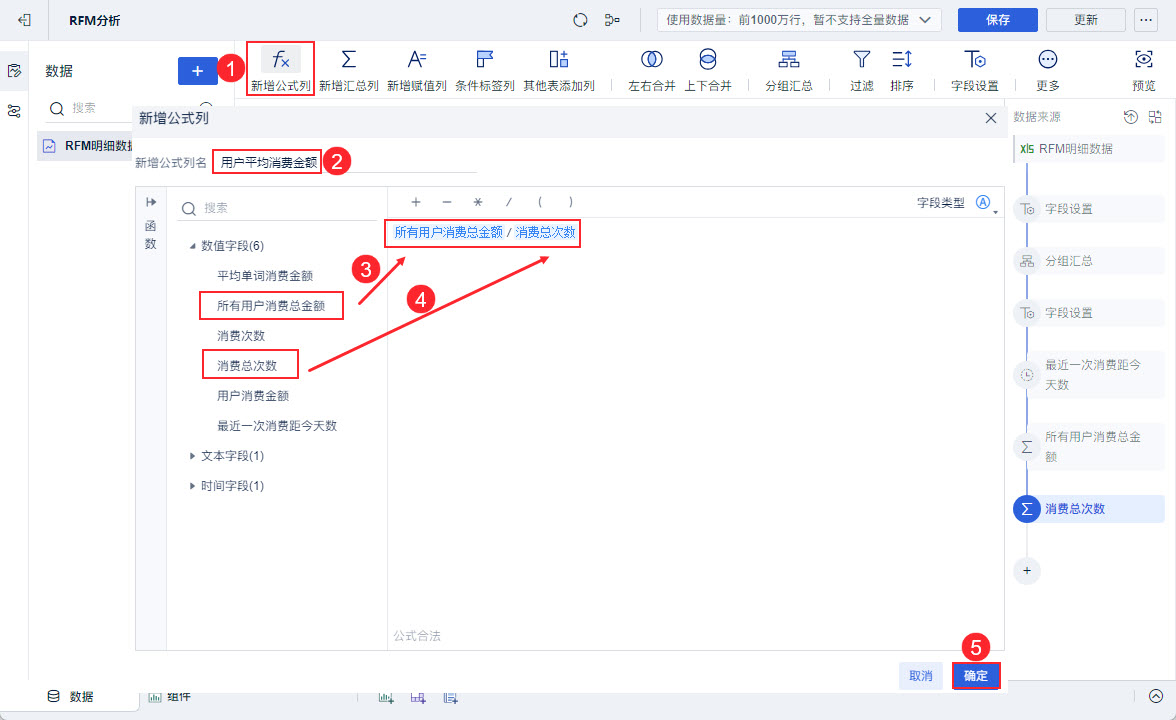
Task: Click the collapse chevron at bottom right
Action: 1156,696
